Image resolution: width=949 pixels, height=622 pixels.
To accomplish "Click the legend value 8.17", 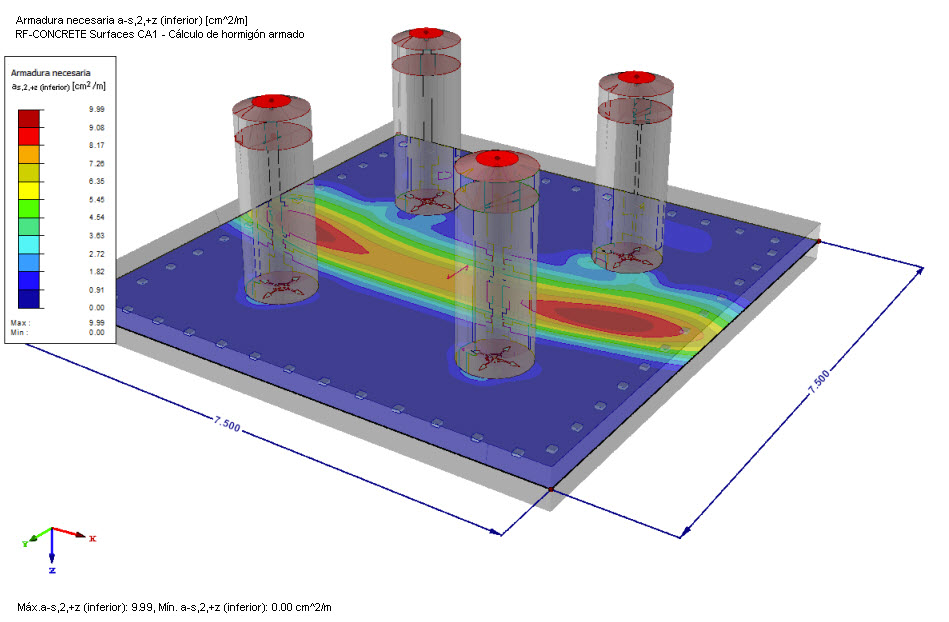I will coord(97,145).
